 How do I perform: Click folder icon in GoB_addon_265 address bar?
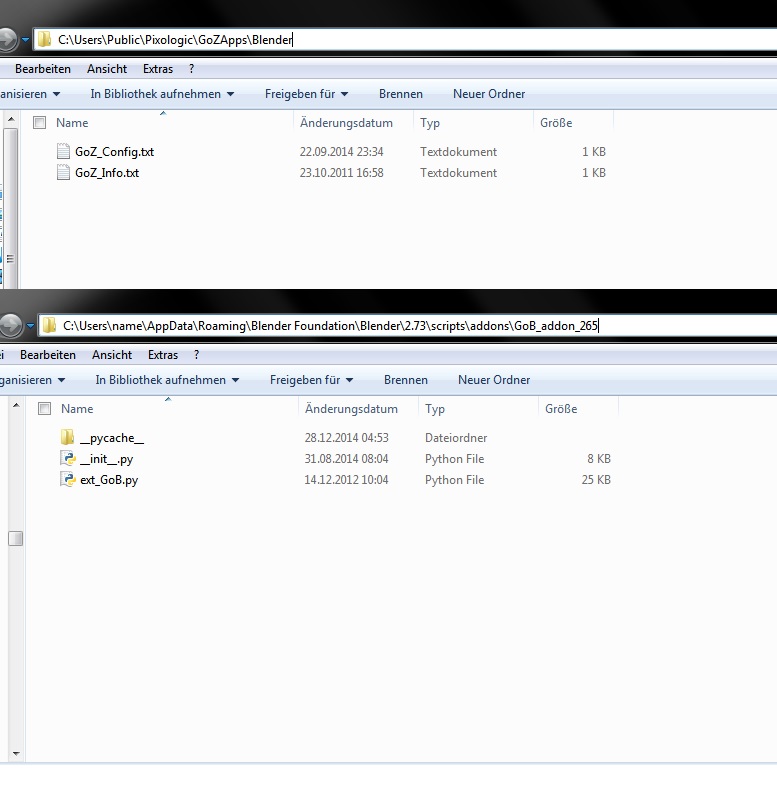coord(48,325)
